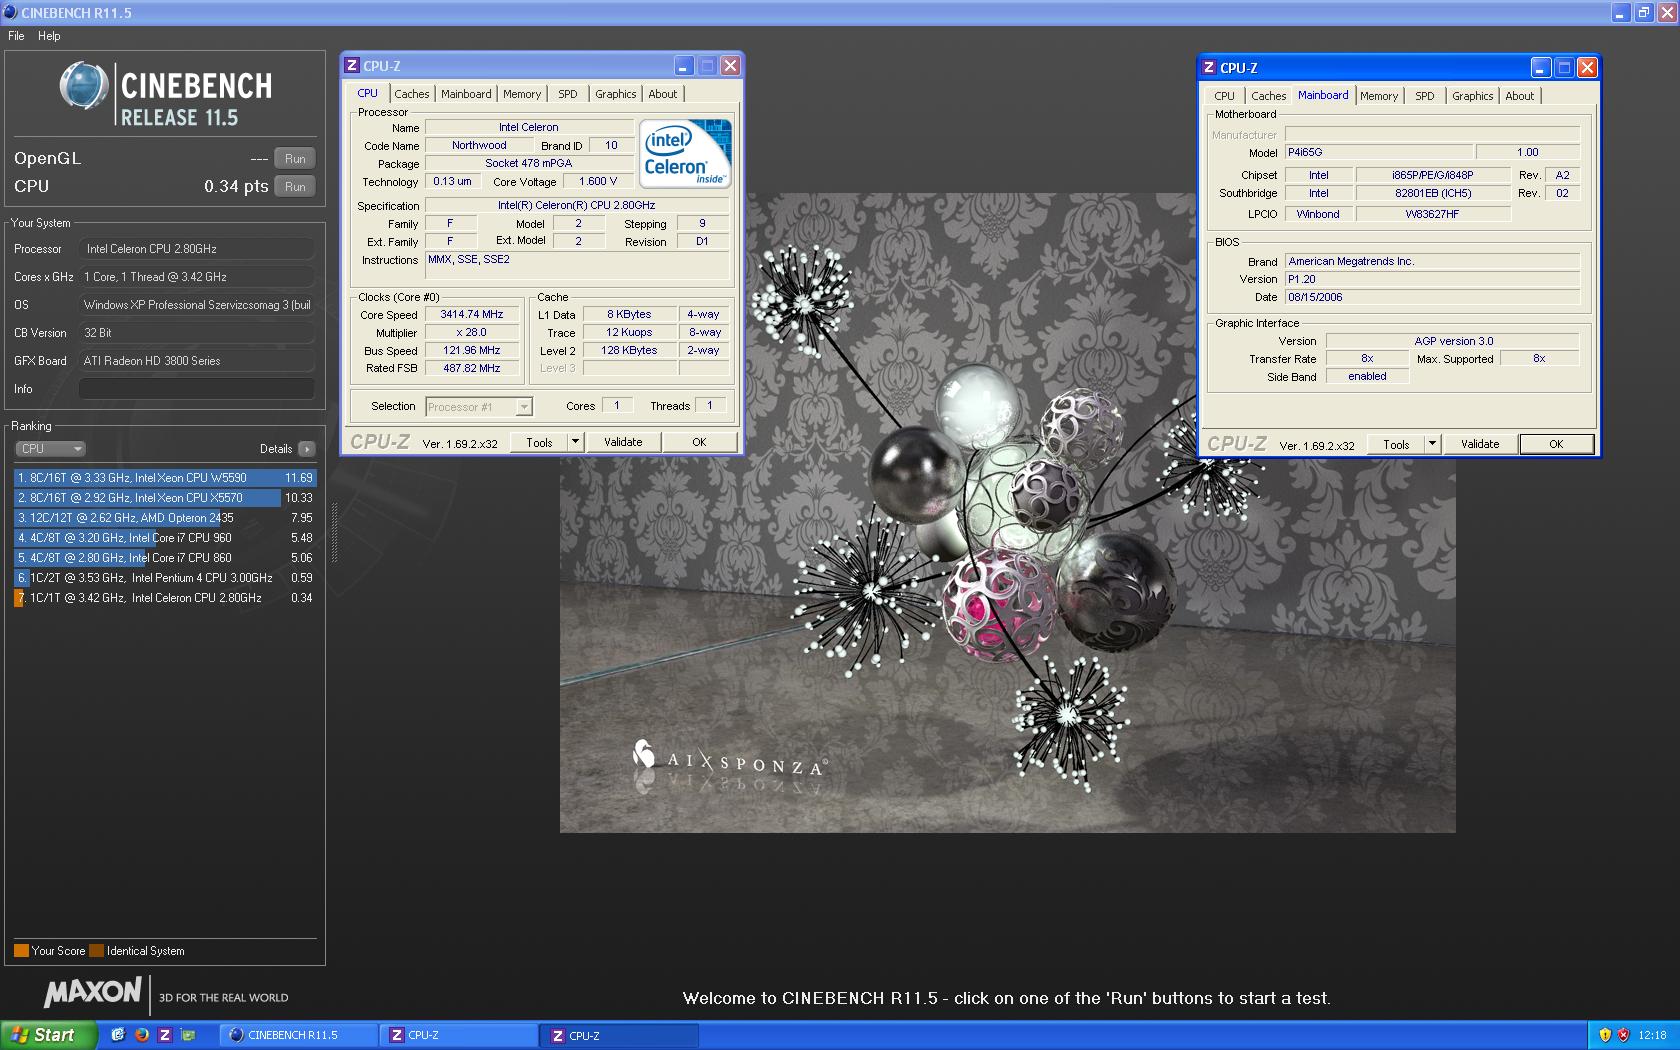Select the second CPU-Z taskbar button
Image resolution: width=1680 pixels, height=1050 pixels.
click(x=618, y=1035)
